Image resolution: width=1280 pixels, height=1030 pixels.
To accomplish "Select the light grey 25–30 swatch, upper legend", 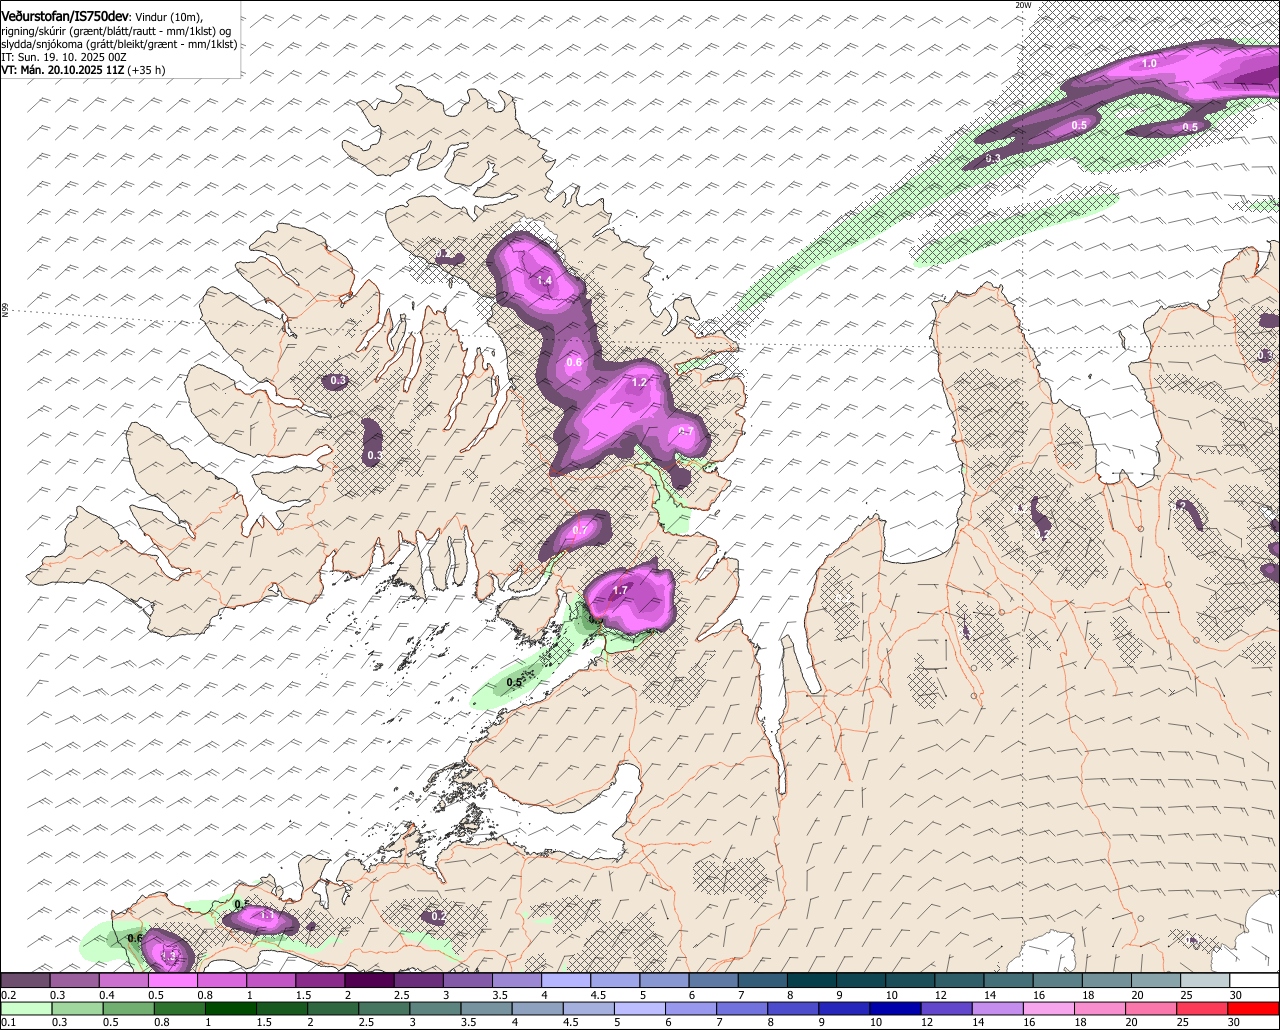I will (1206, 980).
